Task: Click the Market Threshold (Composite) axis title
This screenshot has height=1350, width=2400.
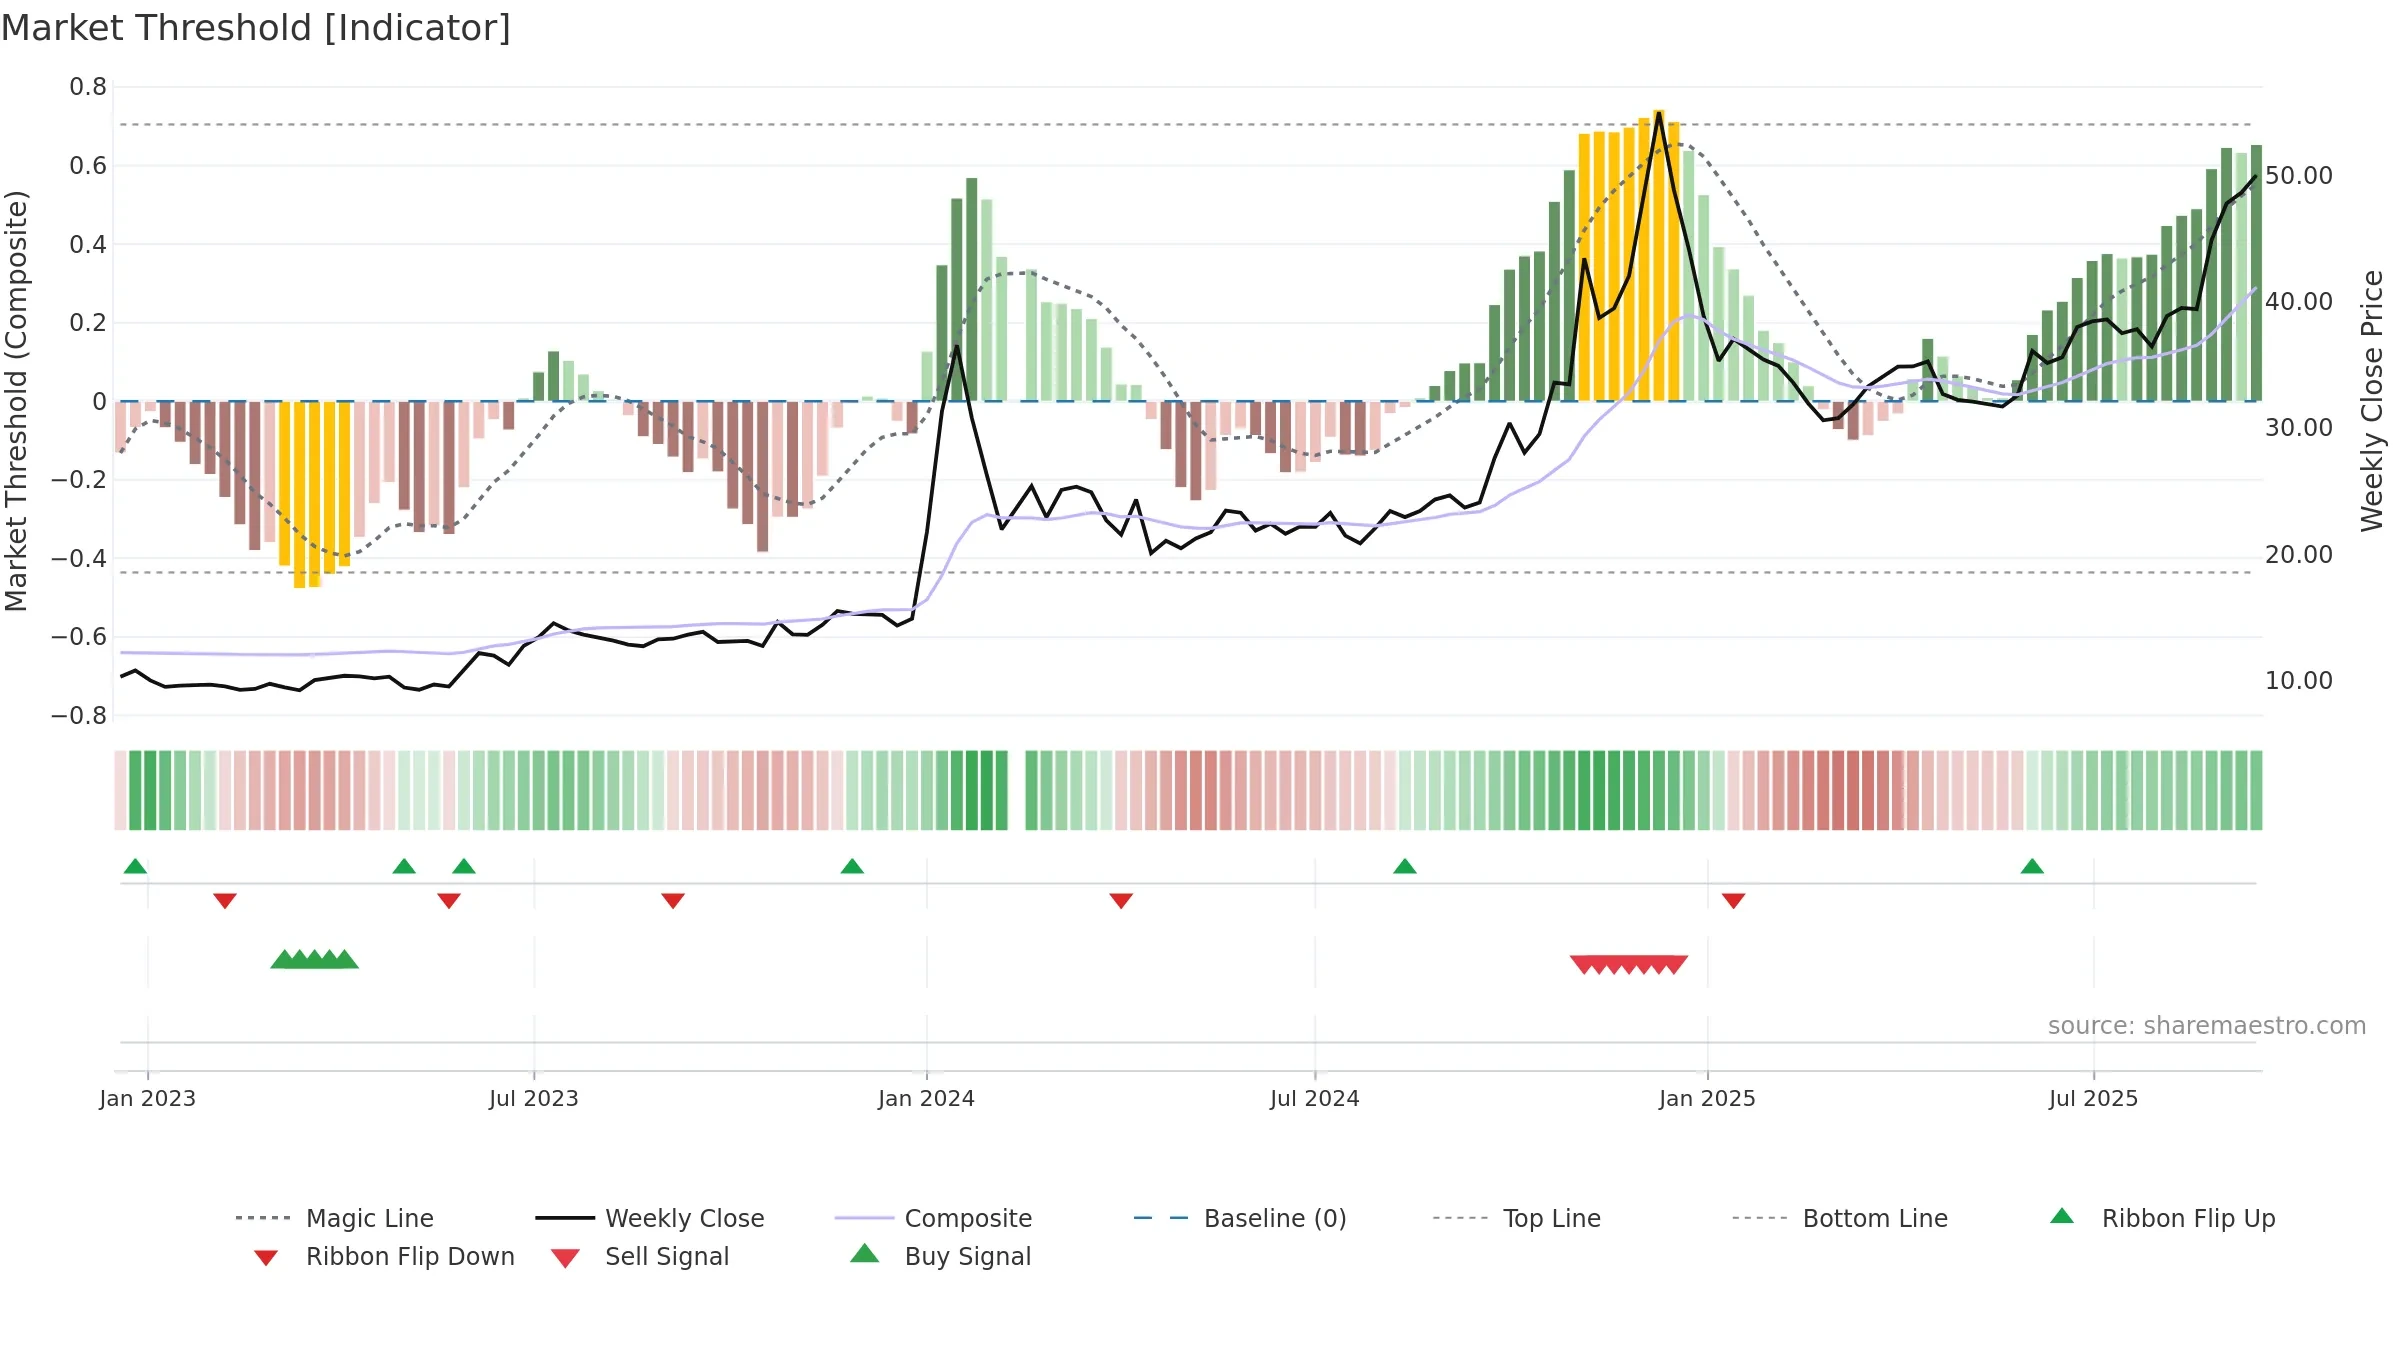Action: click(16, 400)
